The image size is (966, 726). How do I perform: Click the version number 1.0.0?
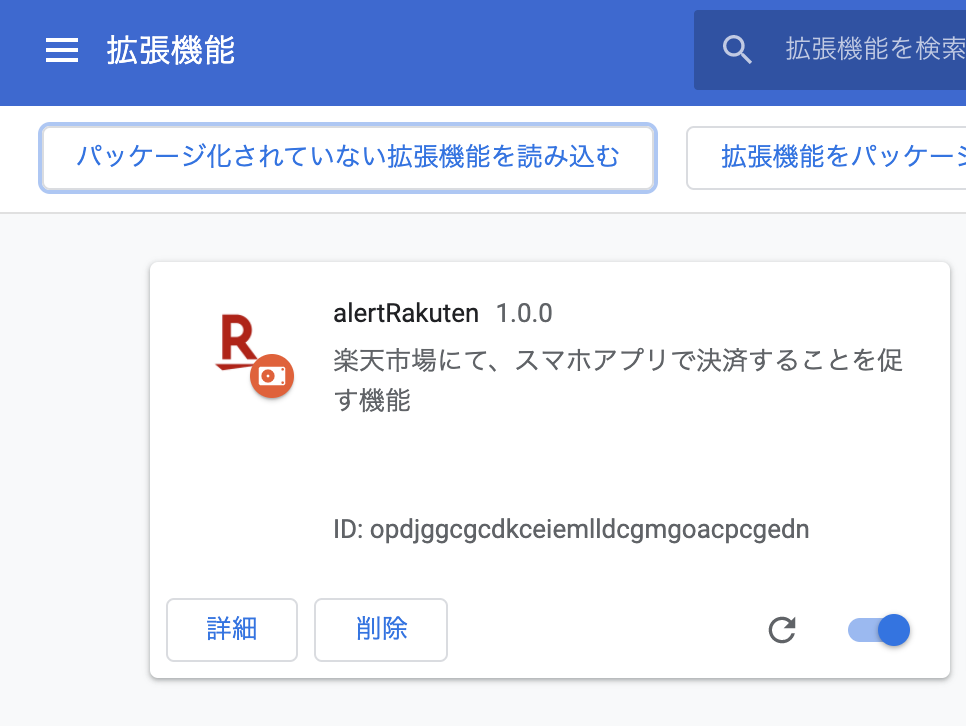click(x=524, y=313)
